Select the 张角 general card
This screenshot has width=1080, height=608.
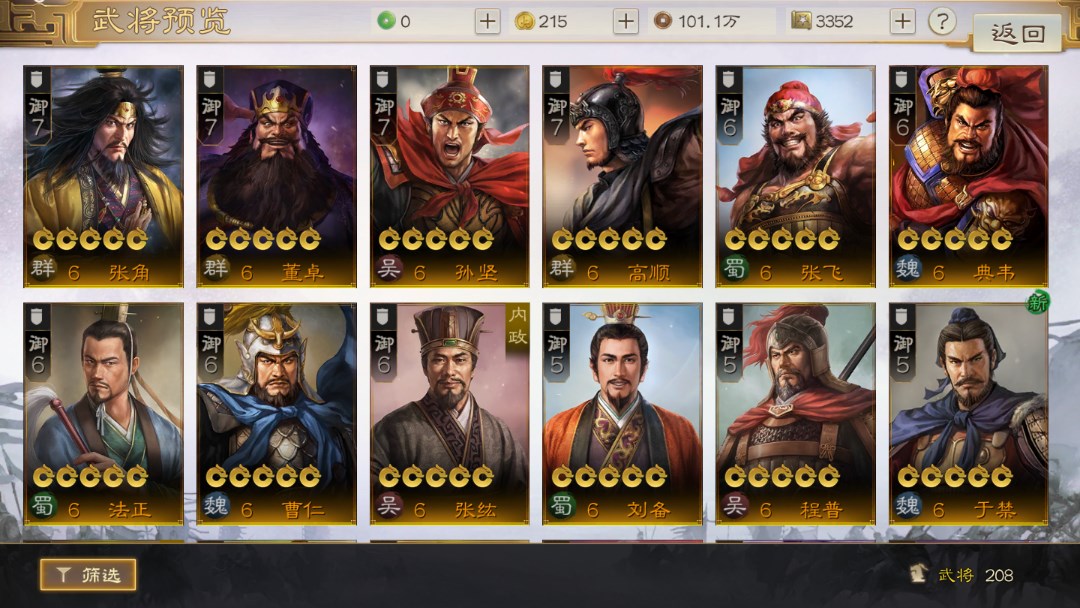click(x=103, y=176)
